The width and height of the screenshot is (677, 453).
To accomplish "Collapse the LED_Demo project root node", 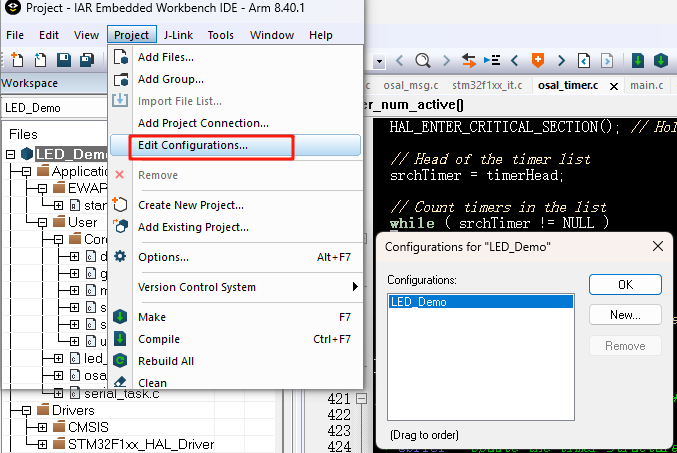I will 11,154.
